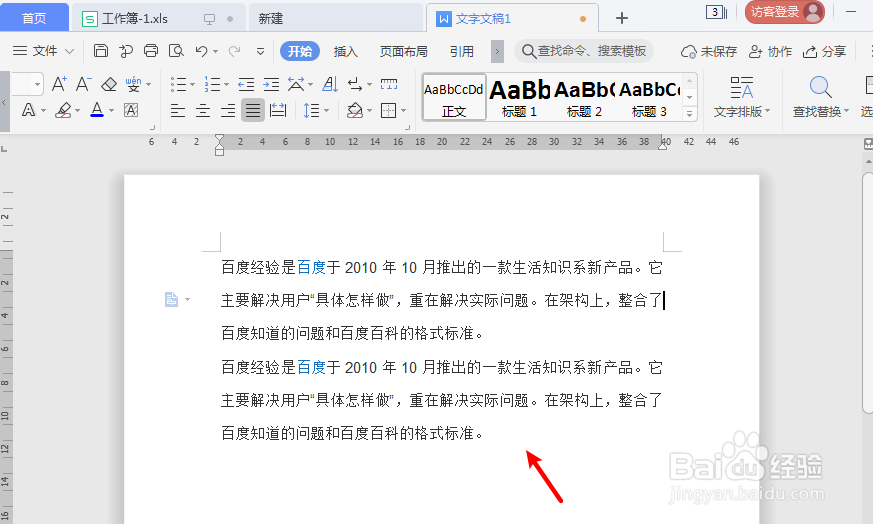This screenshot has width=873, height=524.
Task: Apply 标题 2 style
Action: tap(584, 97)
